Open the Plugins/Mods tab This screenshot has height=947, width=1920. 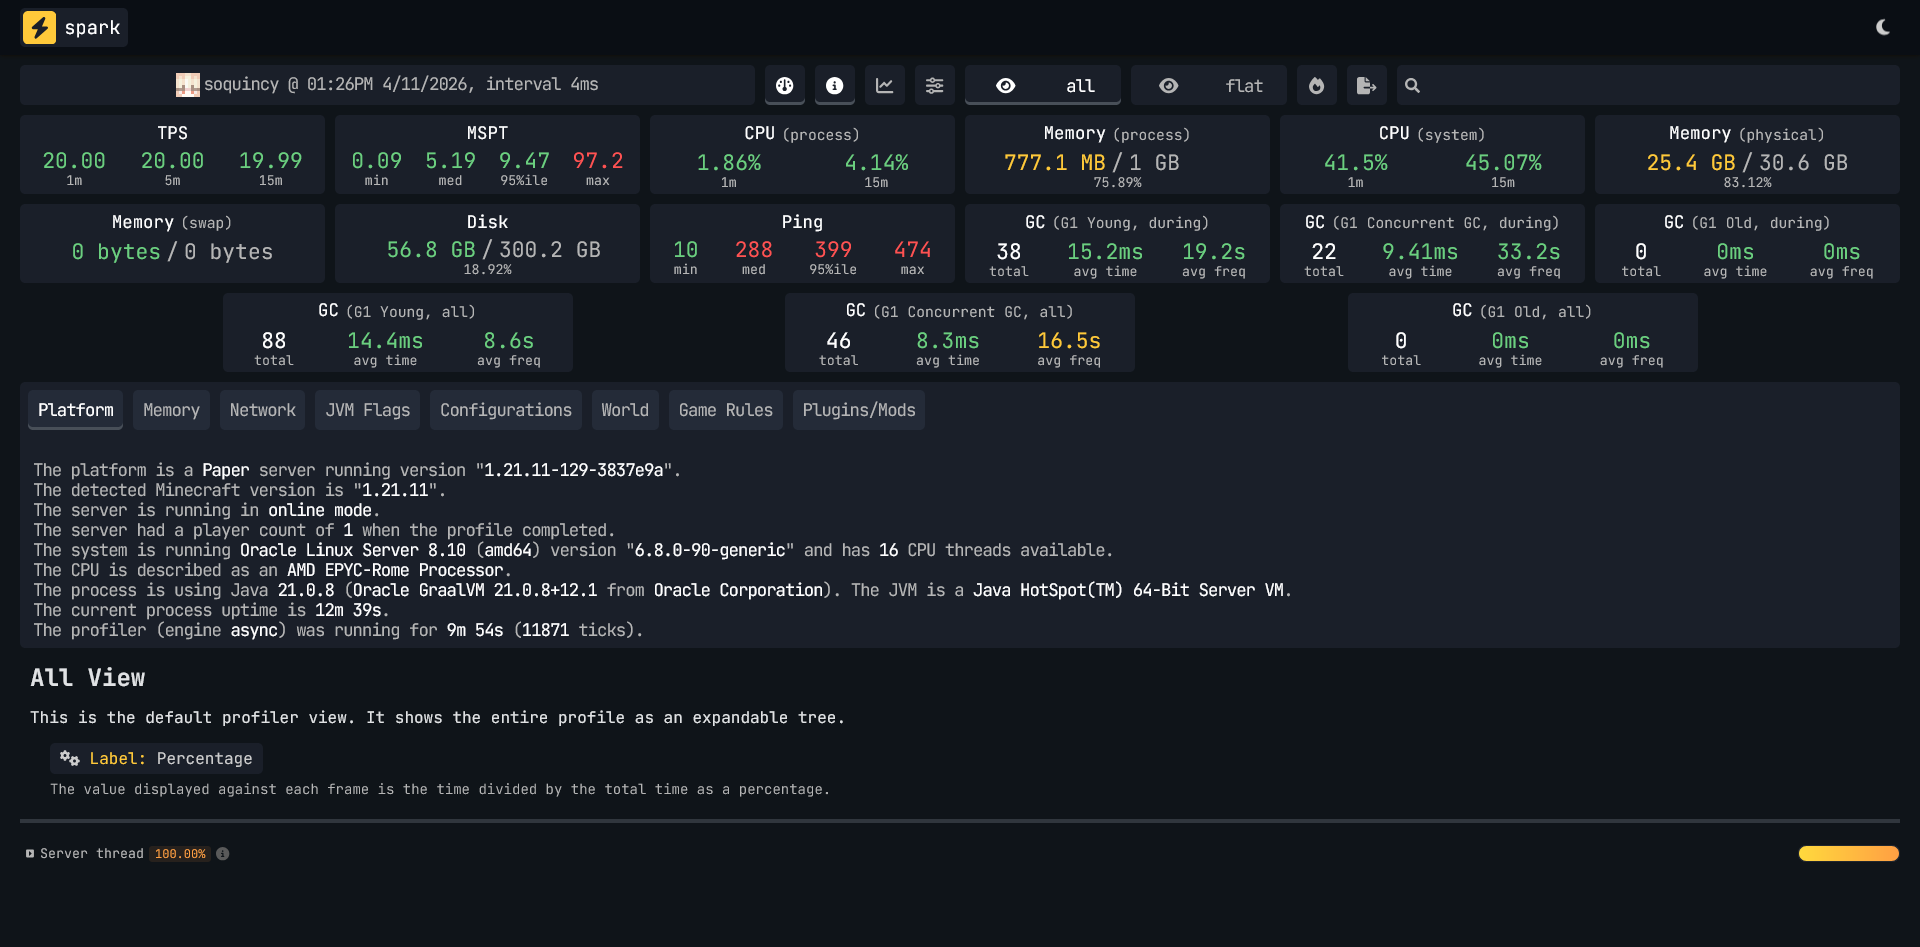(x=858, y=409)
